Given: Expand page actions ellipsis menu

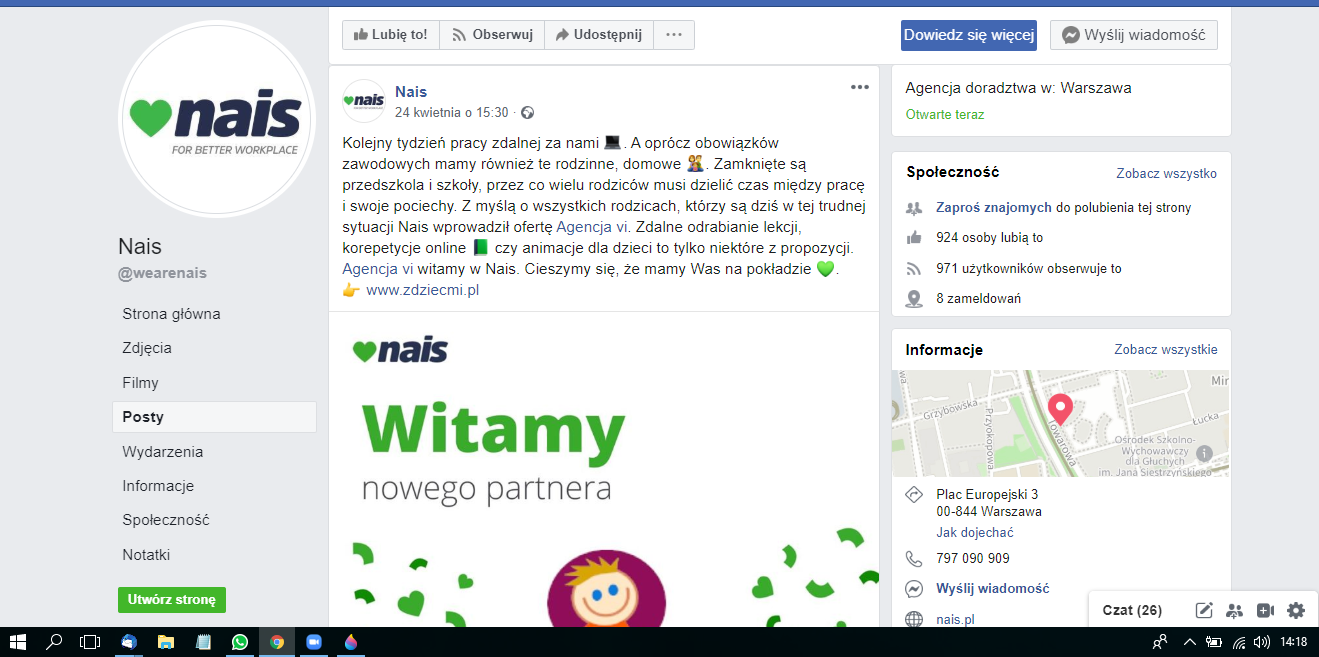Looking at the screenshot, I should (674, 35).
